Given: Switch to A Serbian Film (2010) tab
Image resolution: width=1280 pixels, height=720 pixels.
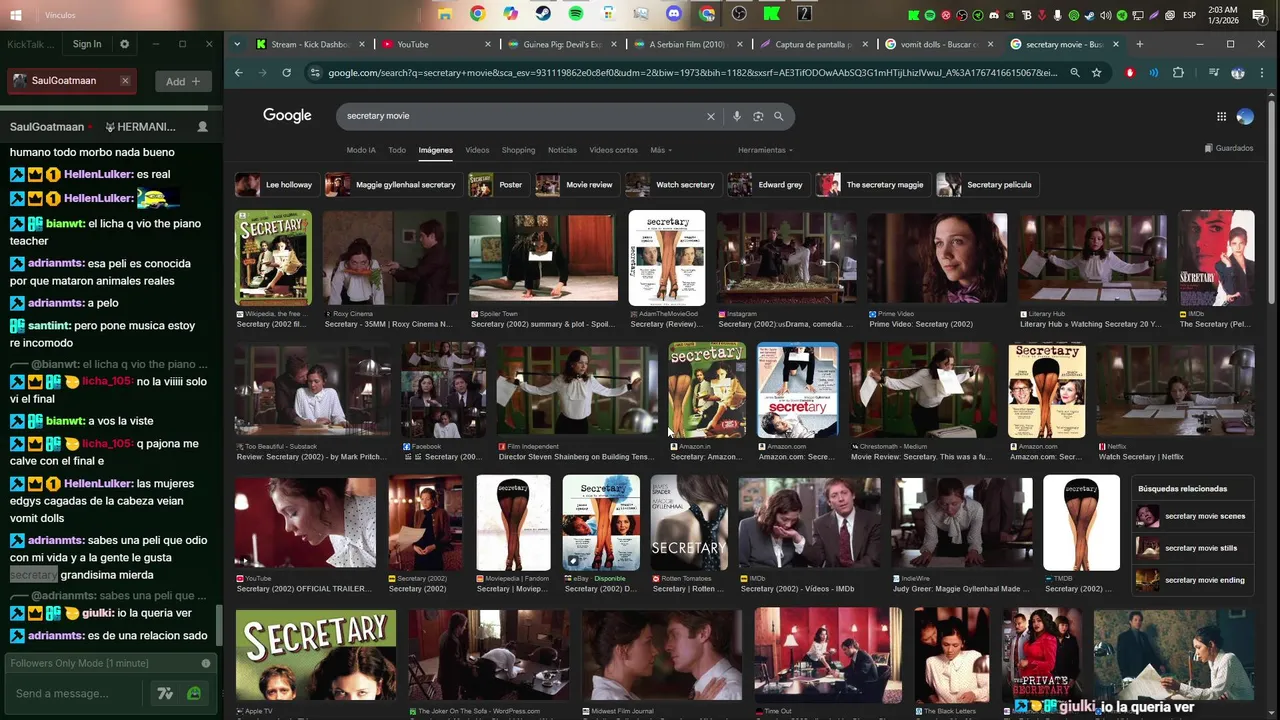Looking at the screenshot, I should click(x=689, y=44).
